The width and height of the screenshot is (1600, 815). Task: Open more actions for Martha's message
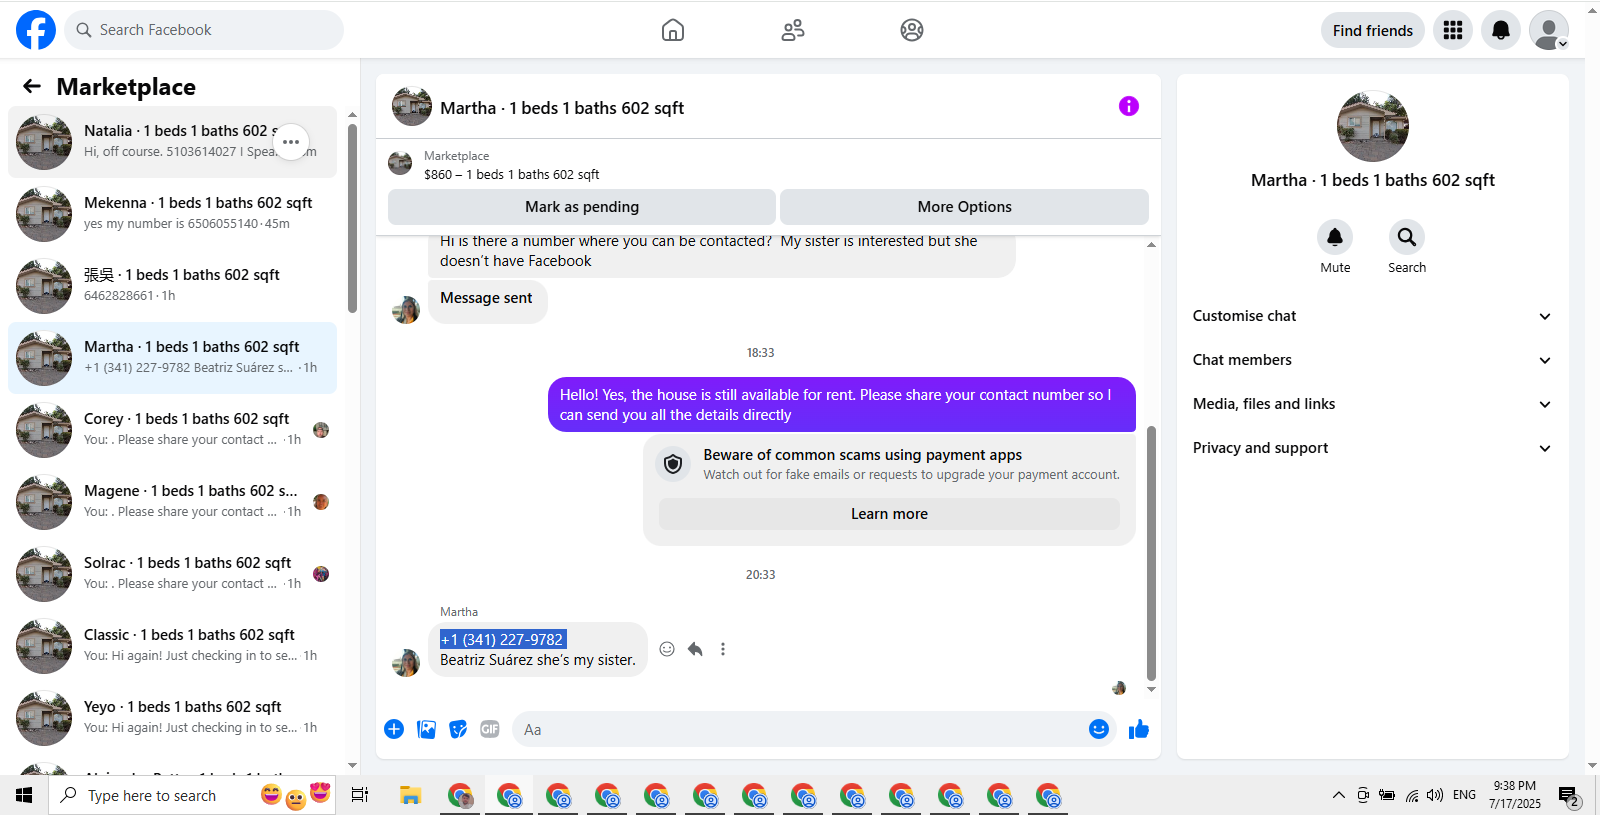(723, 649)
